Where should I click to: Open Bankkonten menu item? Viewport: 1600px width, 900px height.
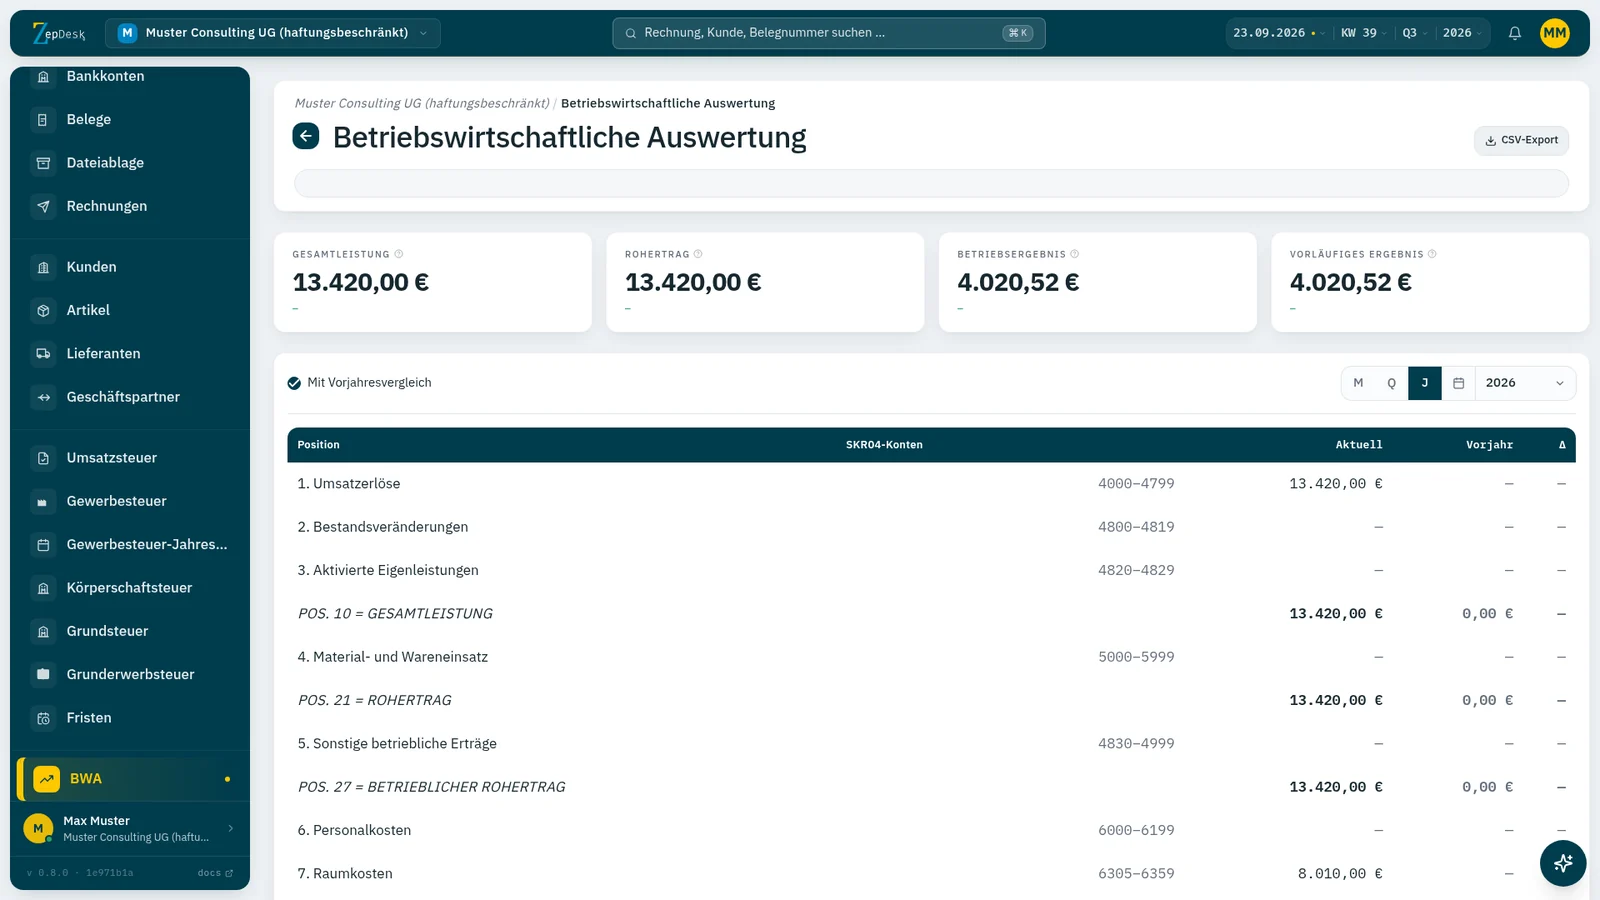tap(130, 77)
